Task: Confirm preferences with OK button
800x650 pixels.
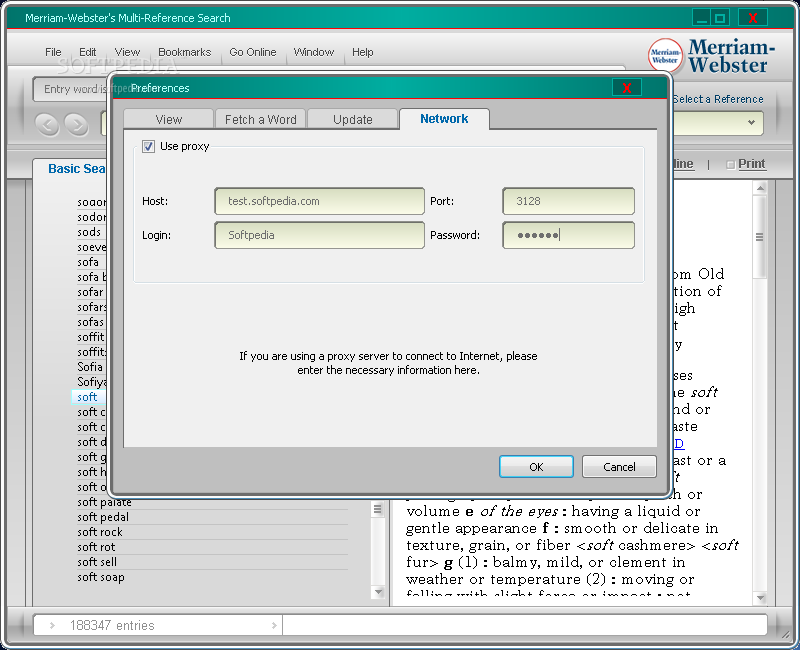Action: click(536, 467)
